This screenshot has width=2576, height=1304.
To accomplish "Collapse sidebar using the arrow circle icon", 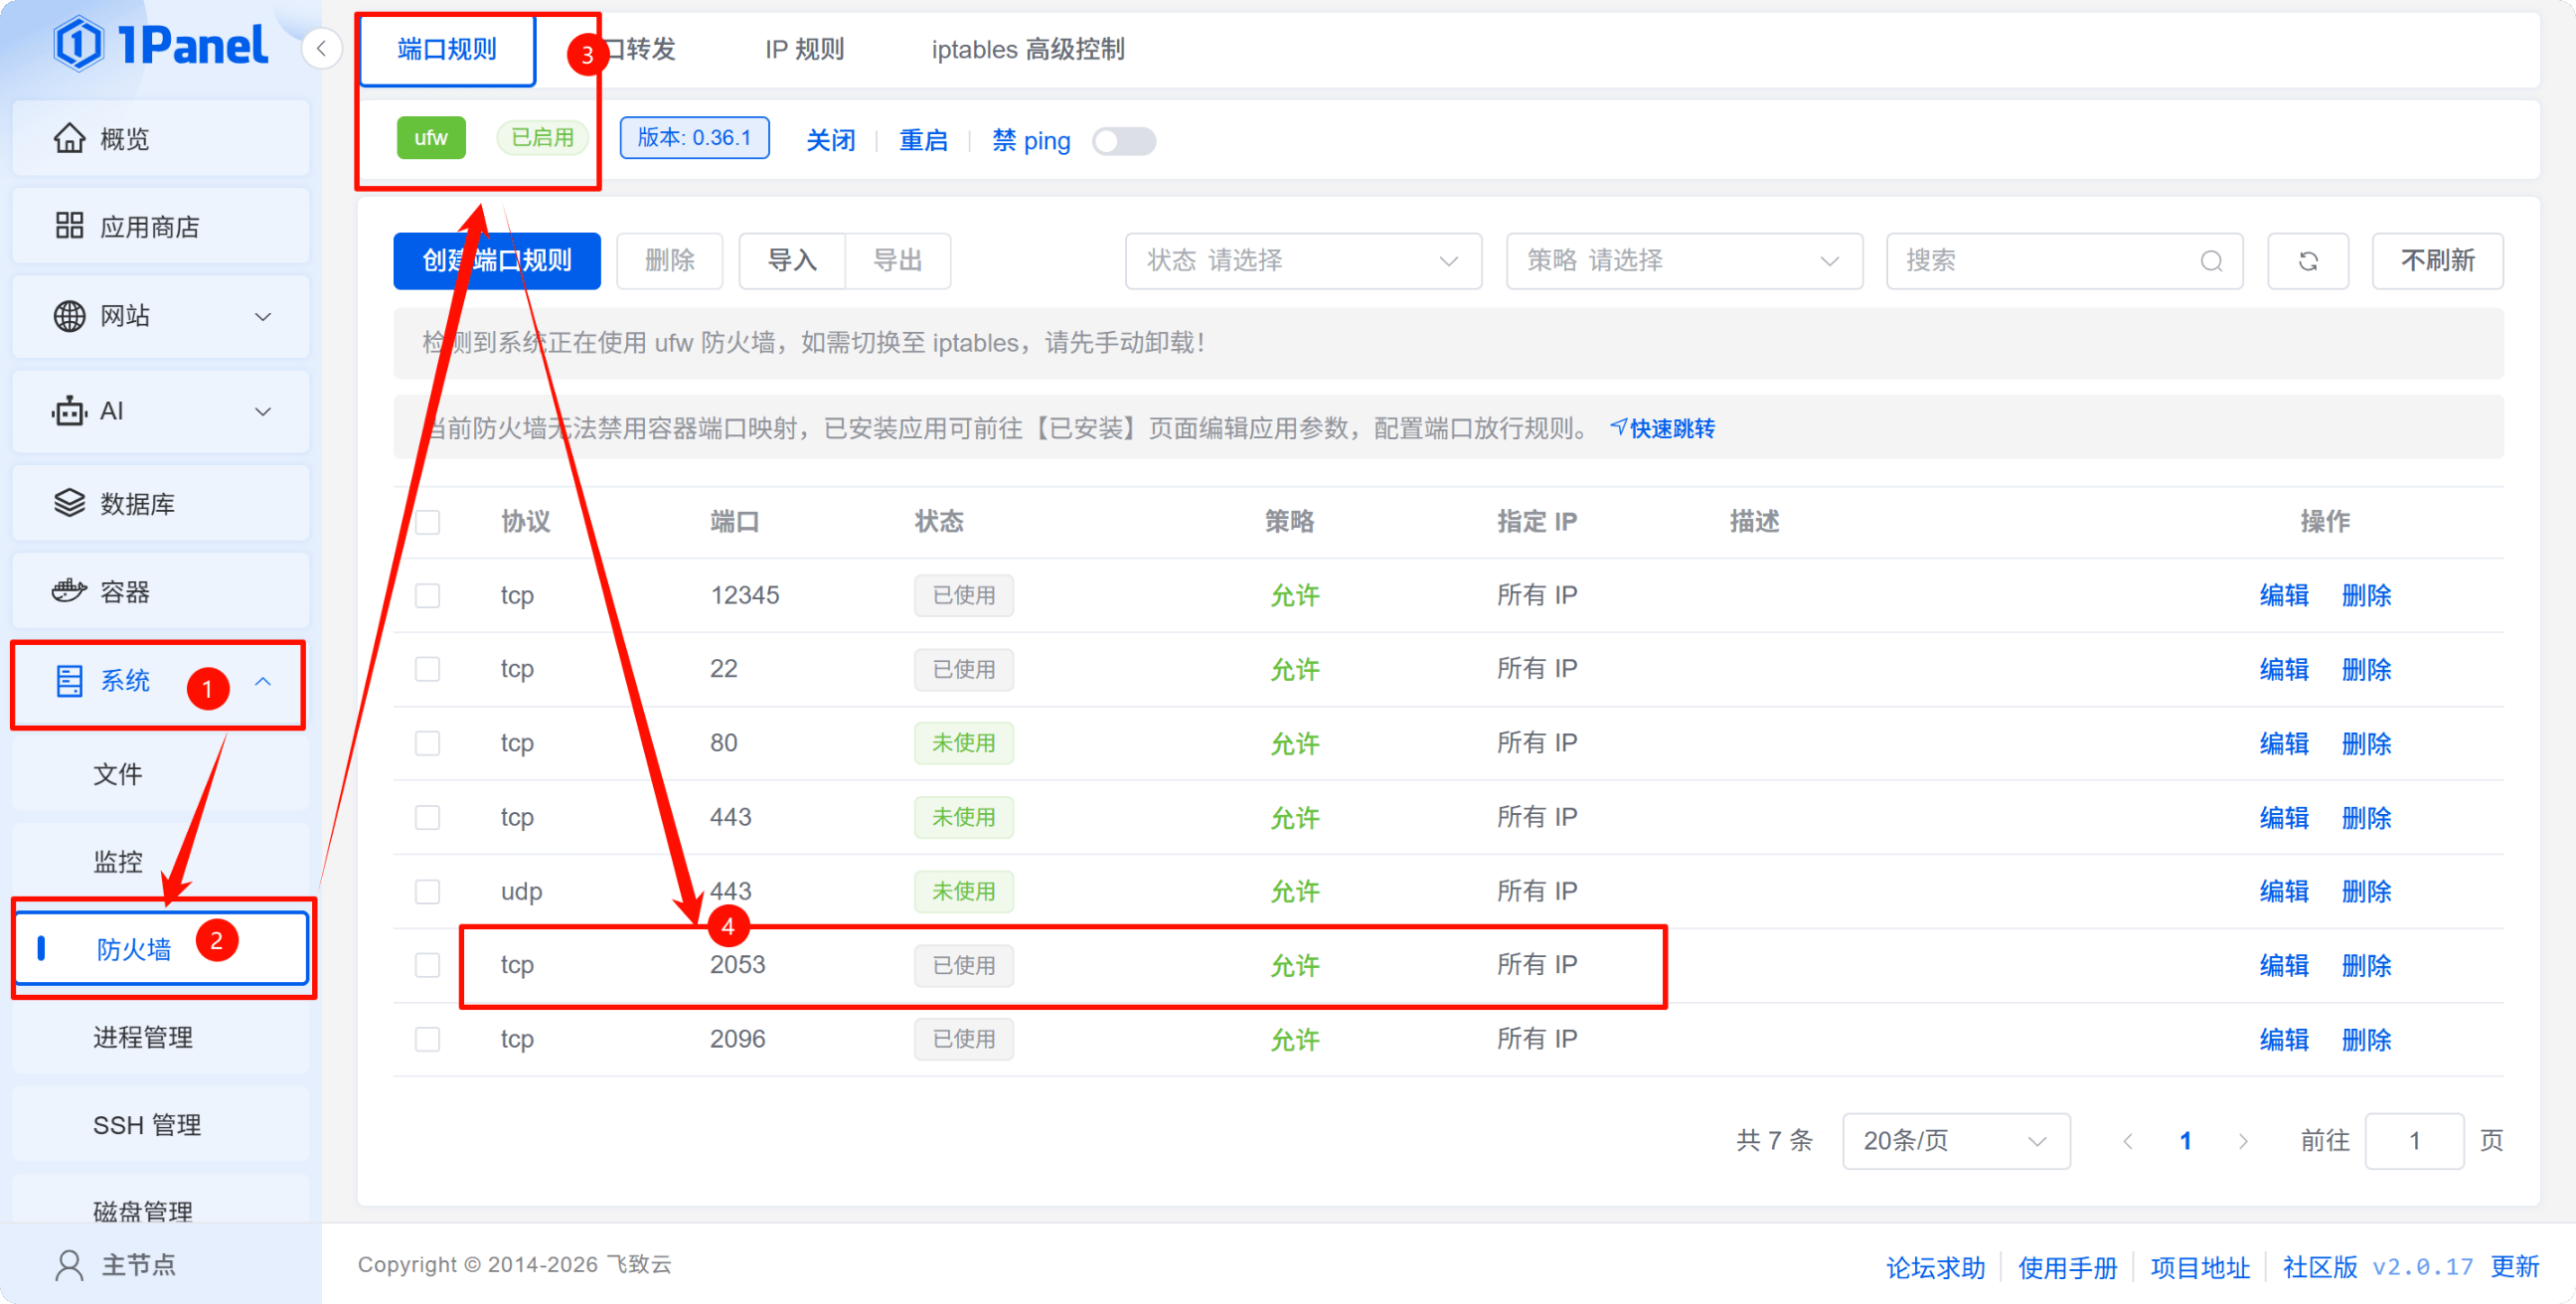I will click(321, 48).
